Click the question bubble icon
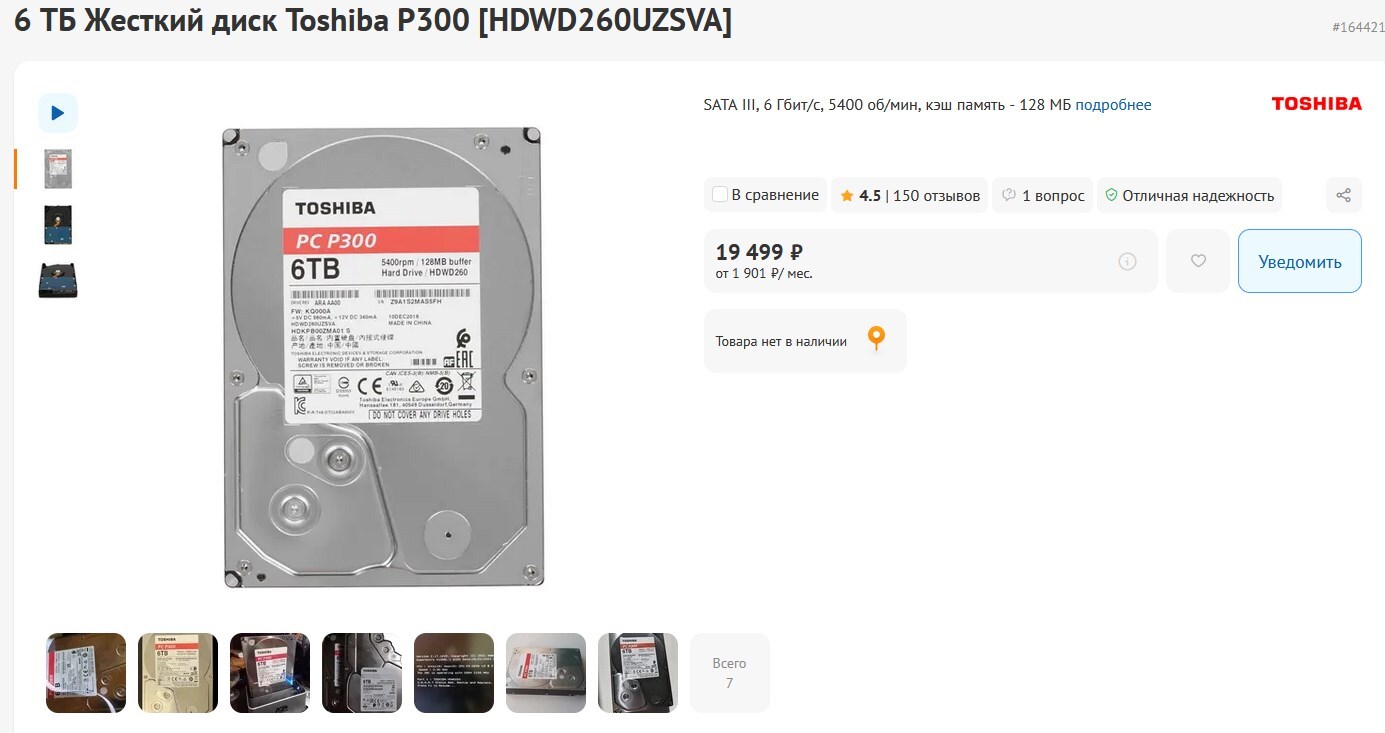This screenshot has height=733, width=1385. (x=1009, y=195)
